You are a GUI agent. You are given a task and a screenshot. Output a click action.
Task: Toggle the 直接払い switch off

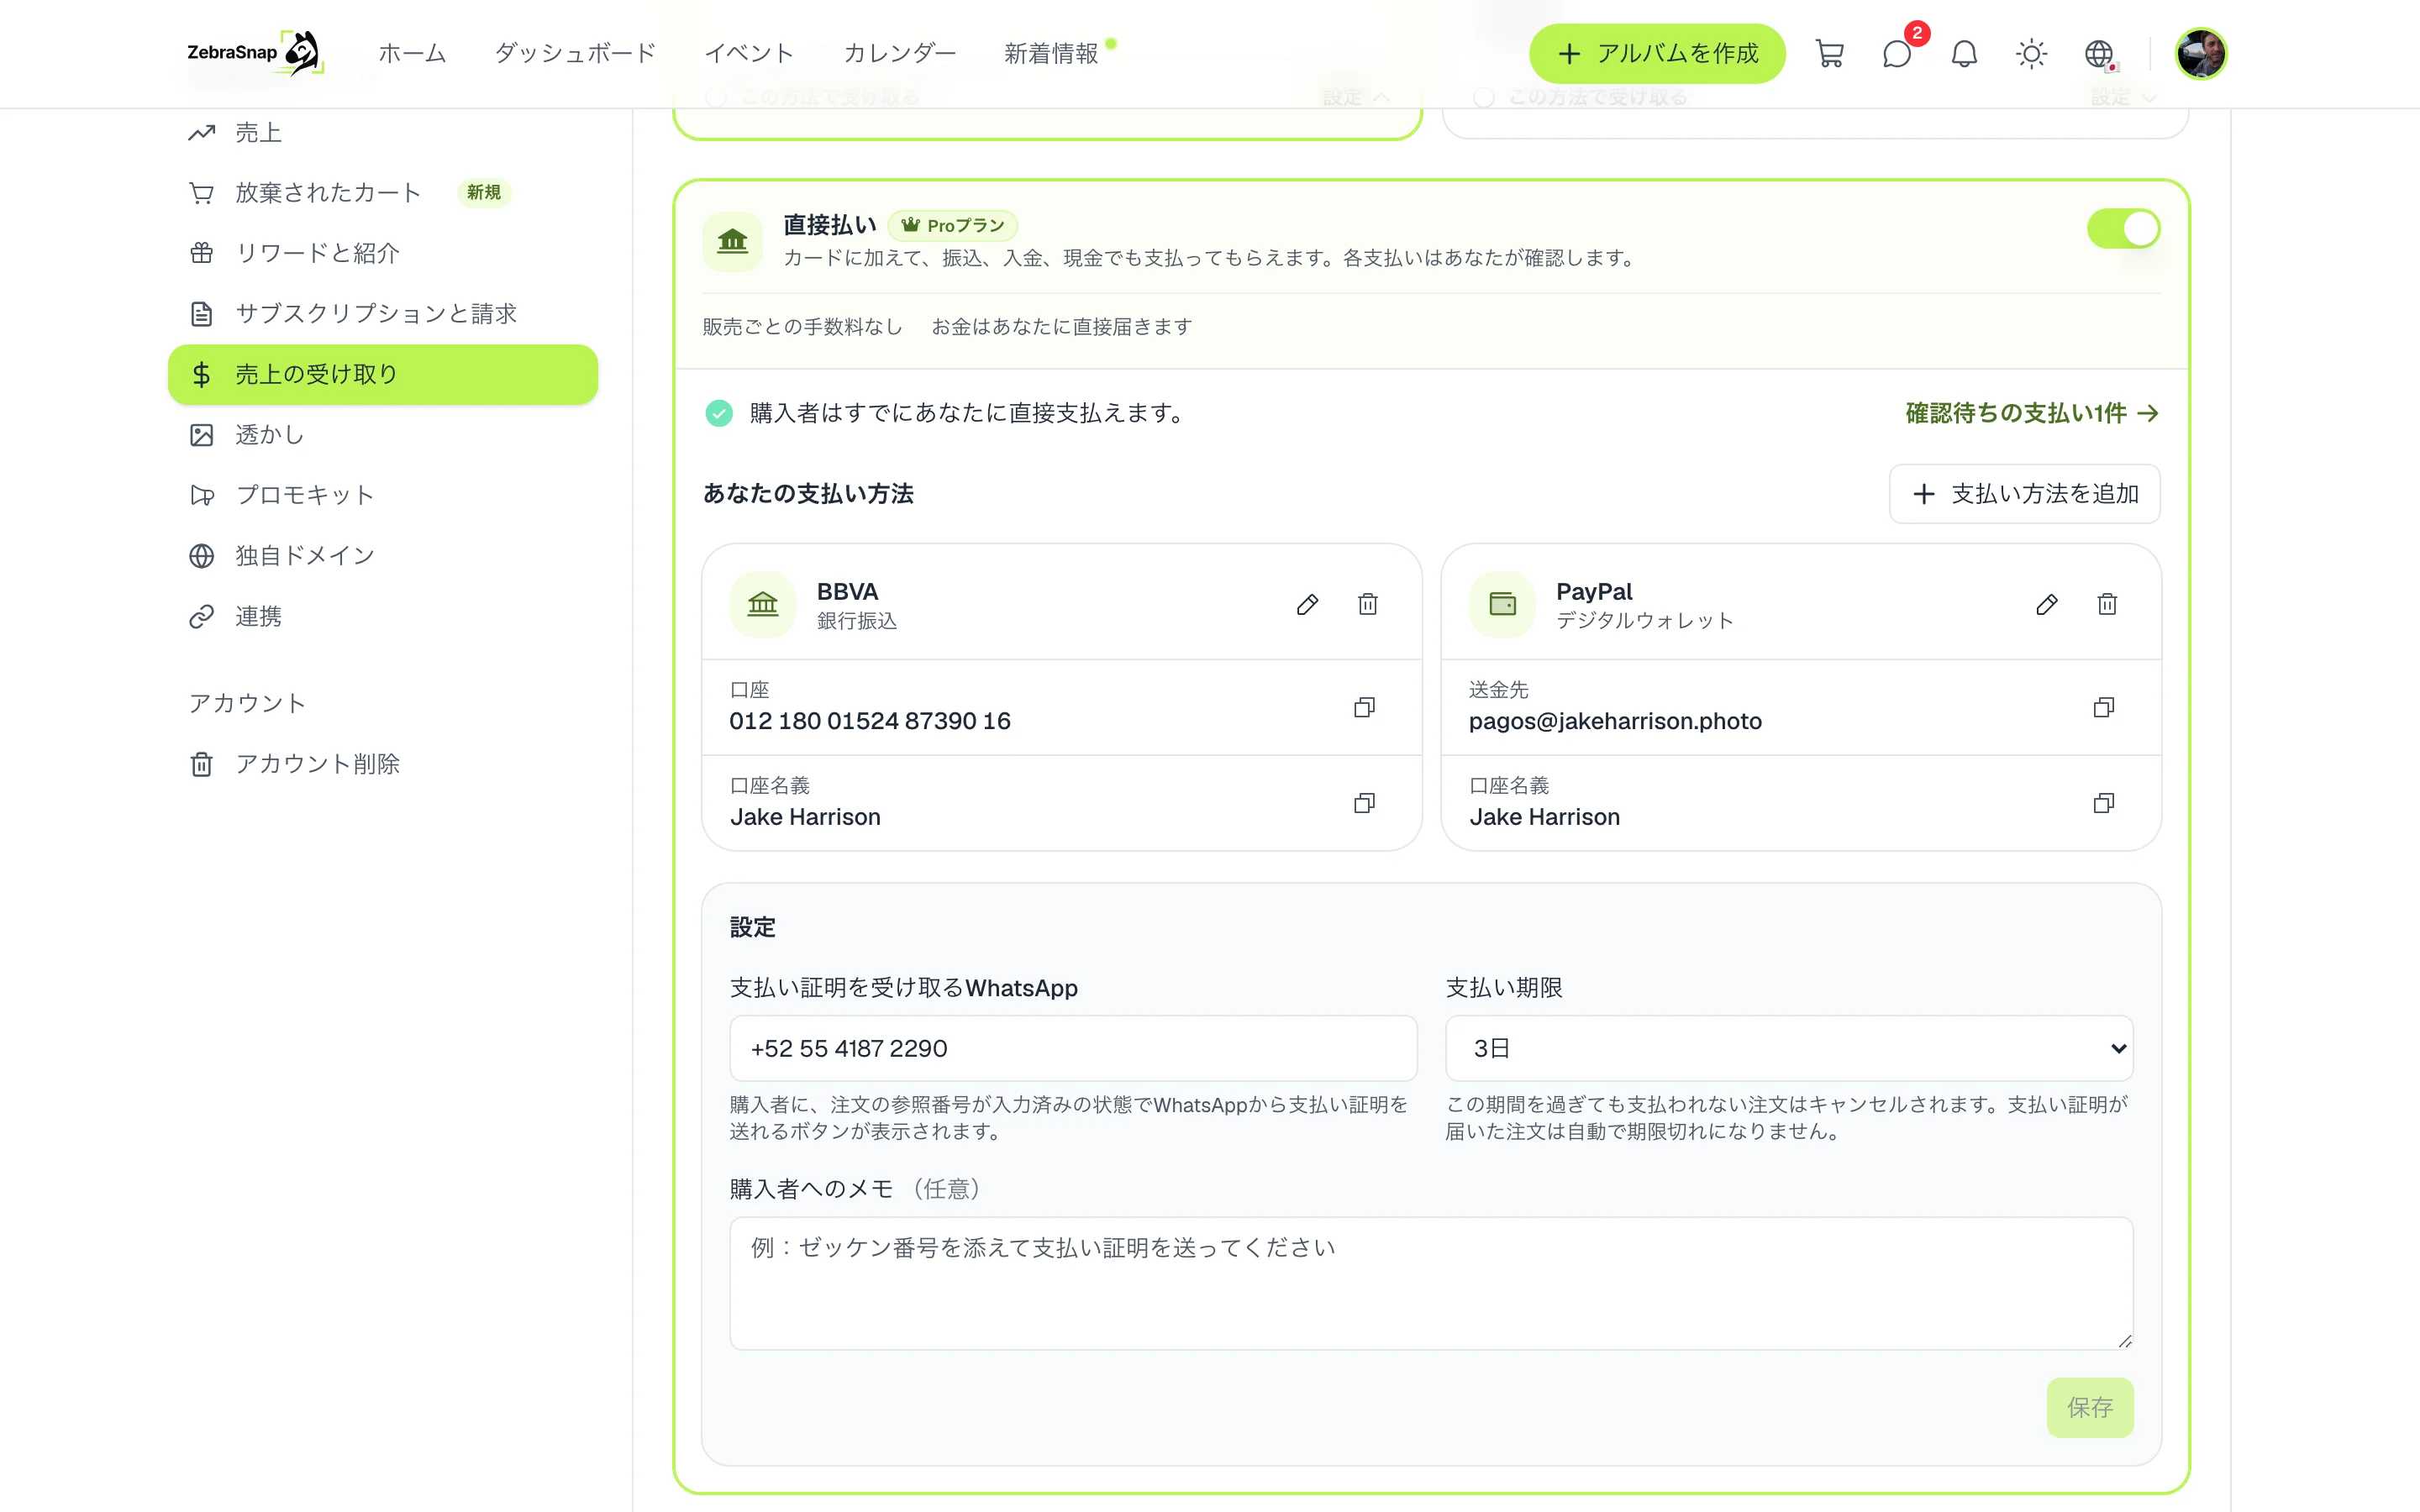[x=2123, y=229]
